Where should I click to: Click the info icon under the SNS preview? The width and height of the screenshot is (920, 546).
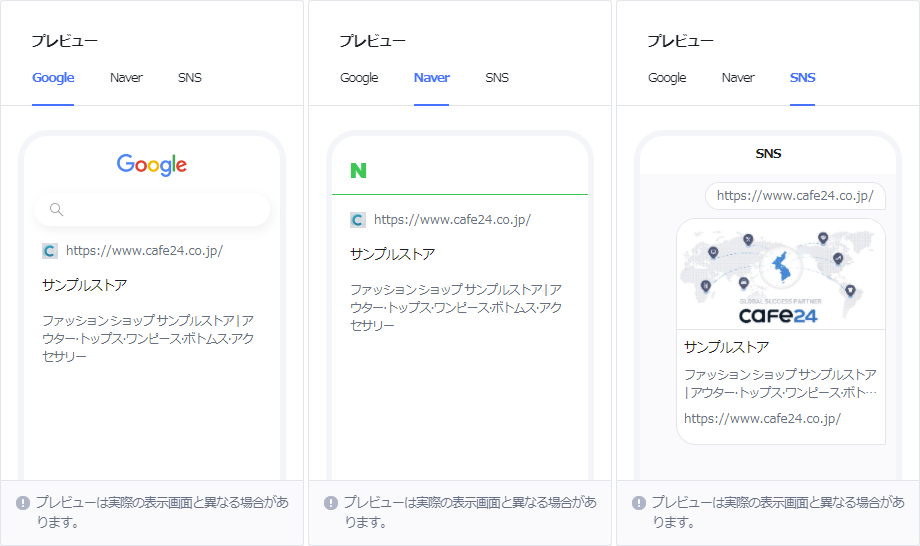[639, 503]
